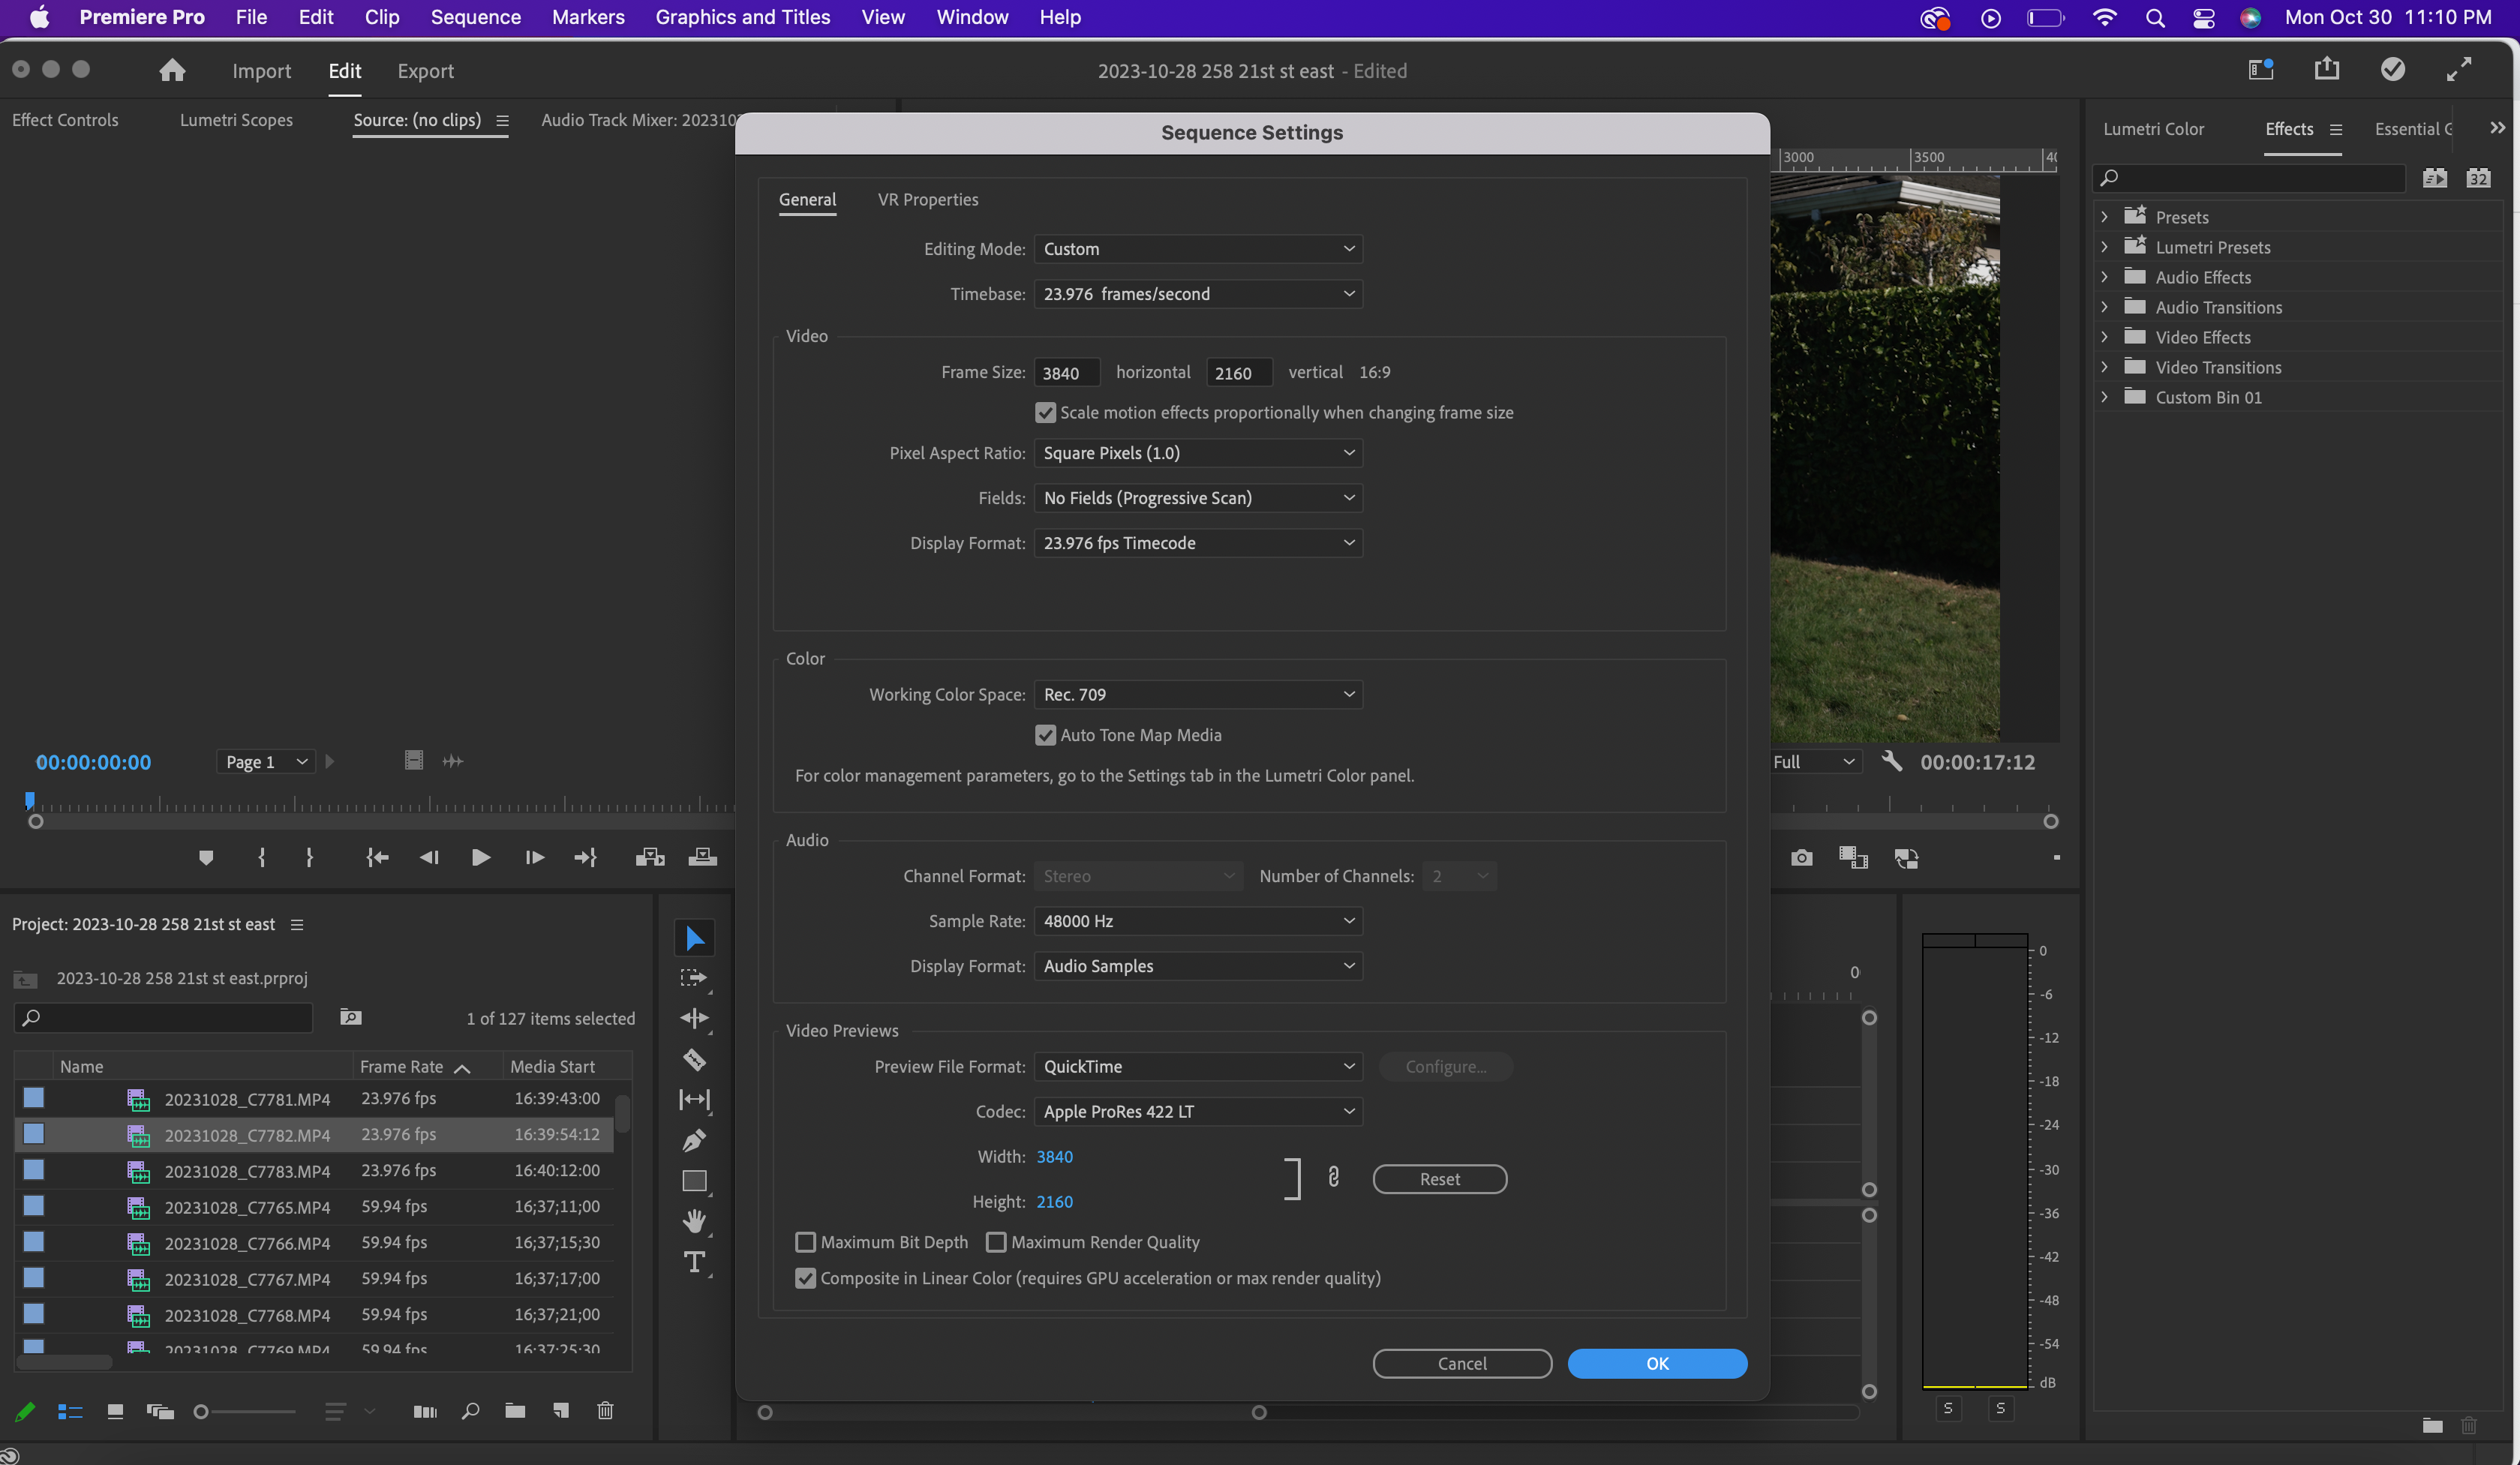This screenshot has height=1465, width=2520.
Task: Disable Scale motion effects proportionally checkbox
Action: pyautogui.click(x=1046, y=412)
